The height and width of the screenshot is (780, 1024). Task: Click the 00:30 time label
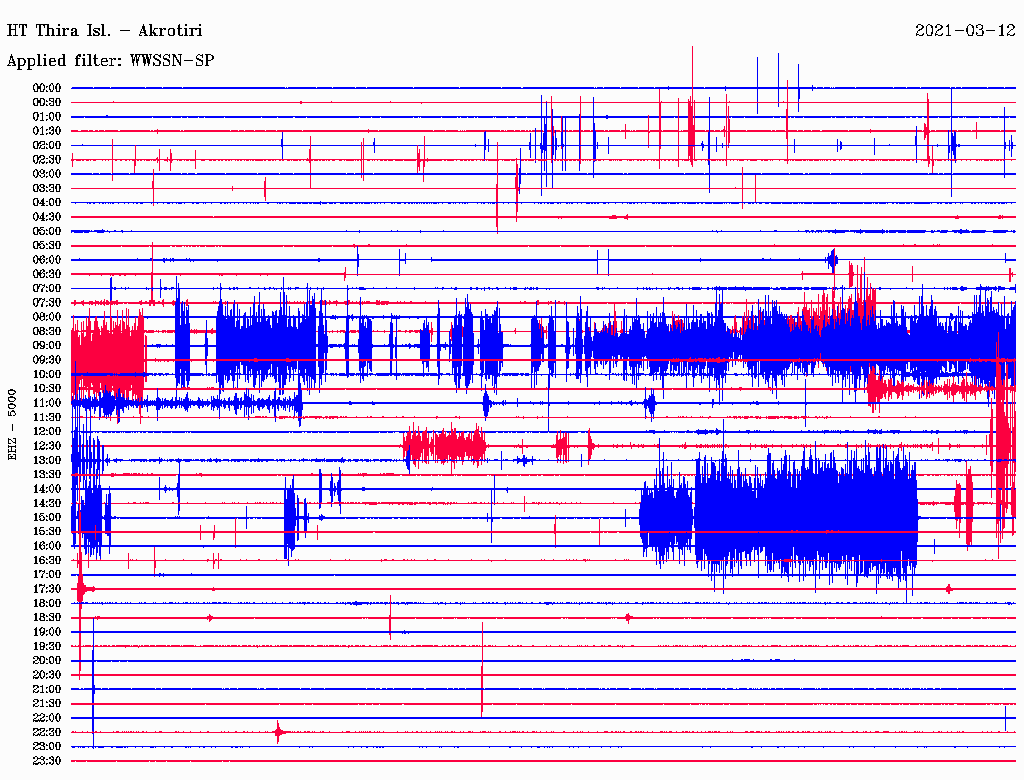(x=47, y=102)
